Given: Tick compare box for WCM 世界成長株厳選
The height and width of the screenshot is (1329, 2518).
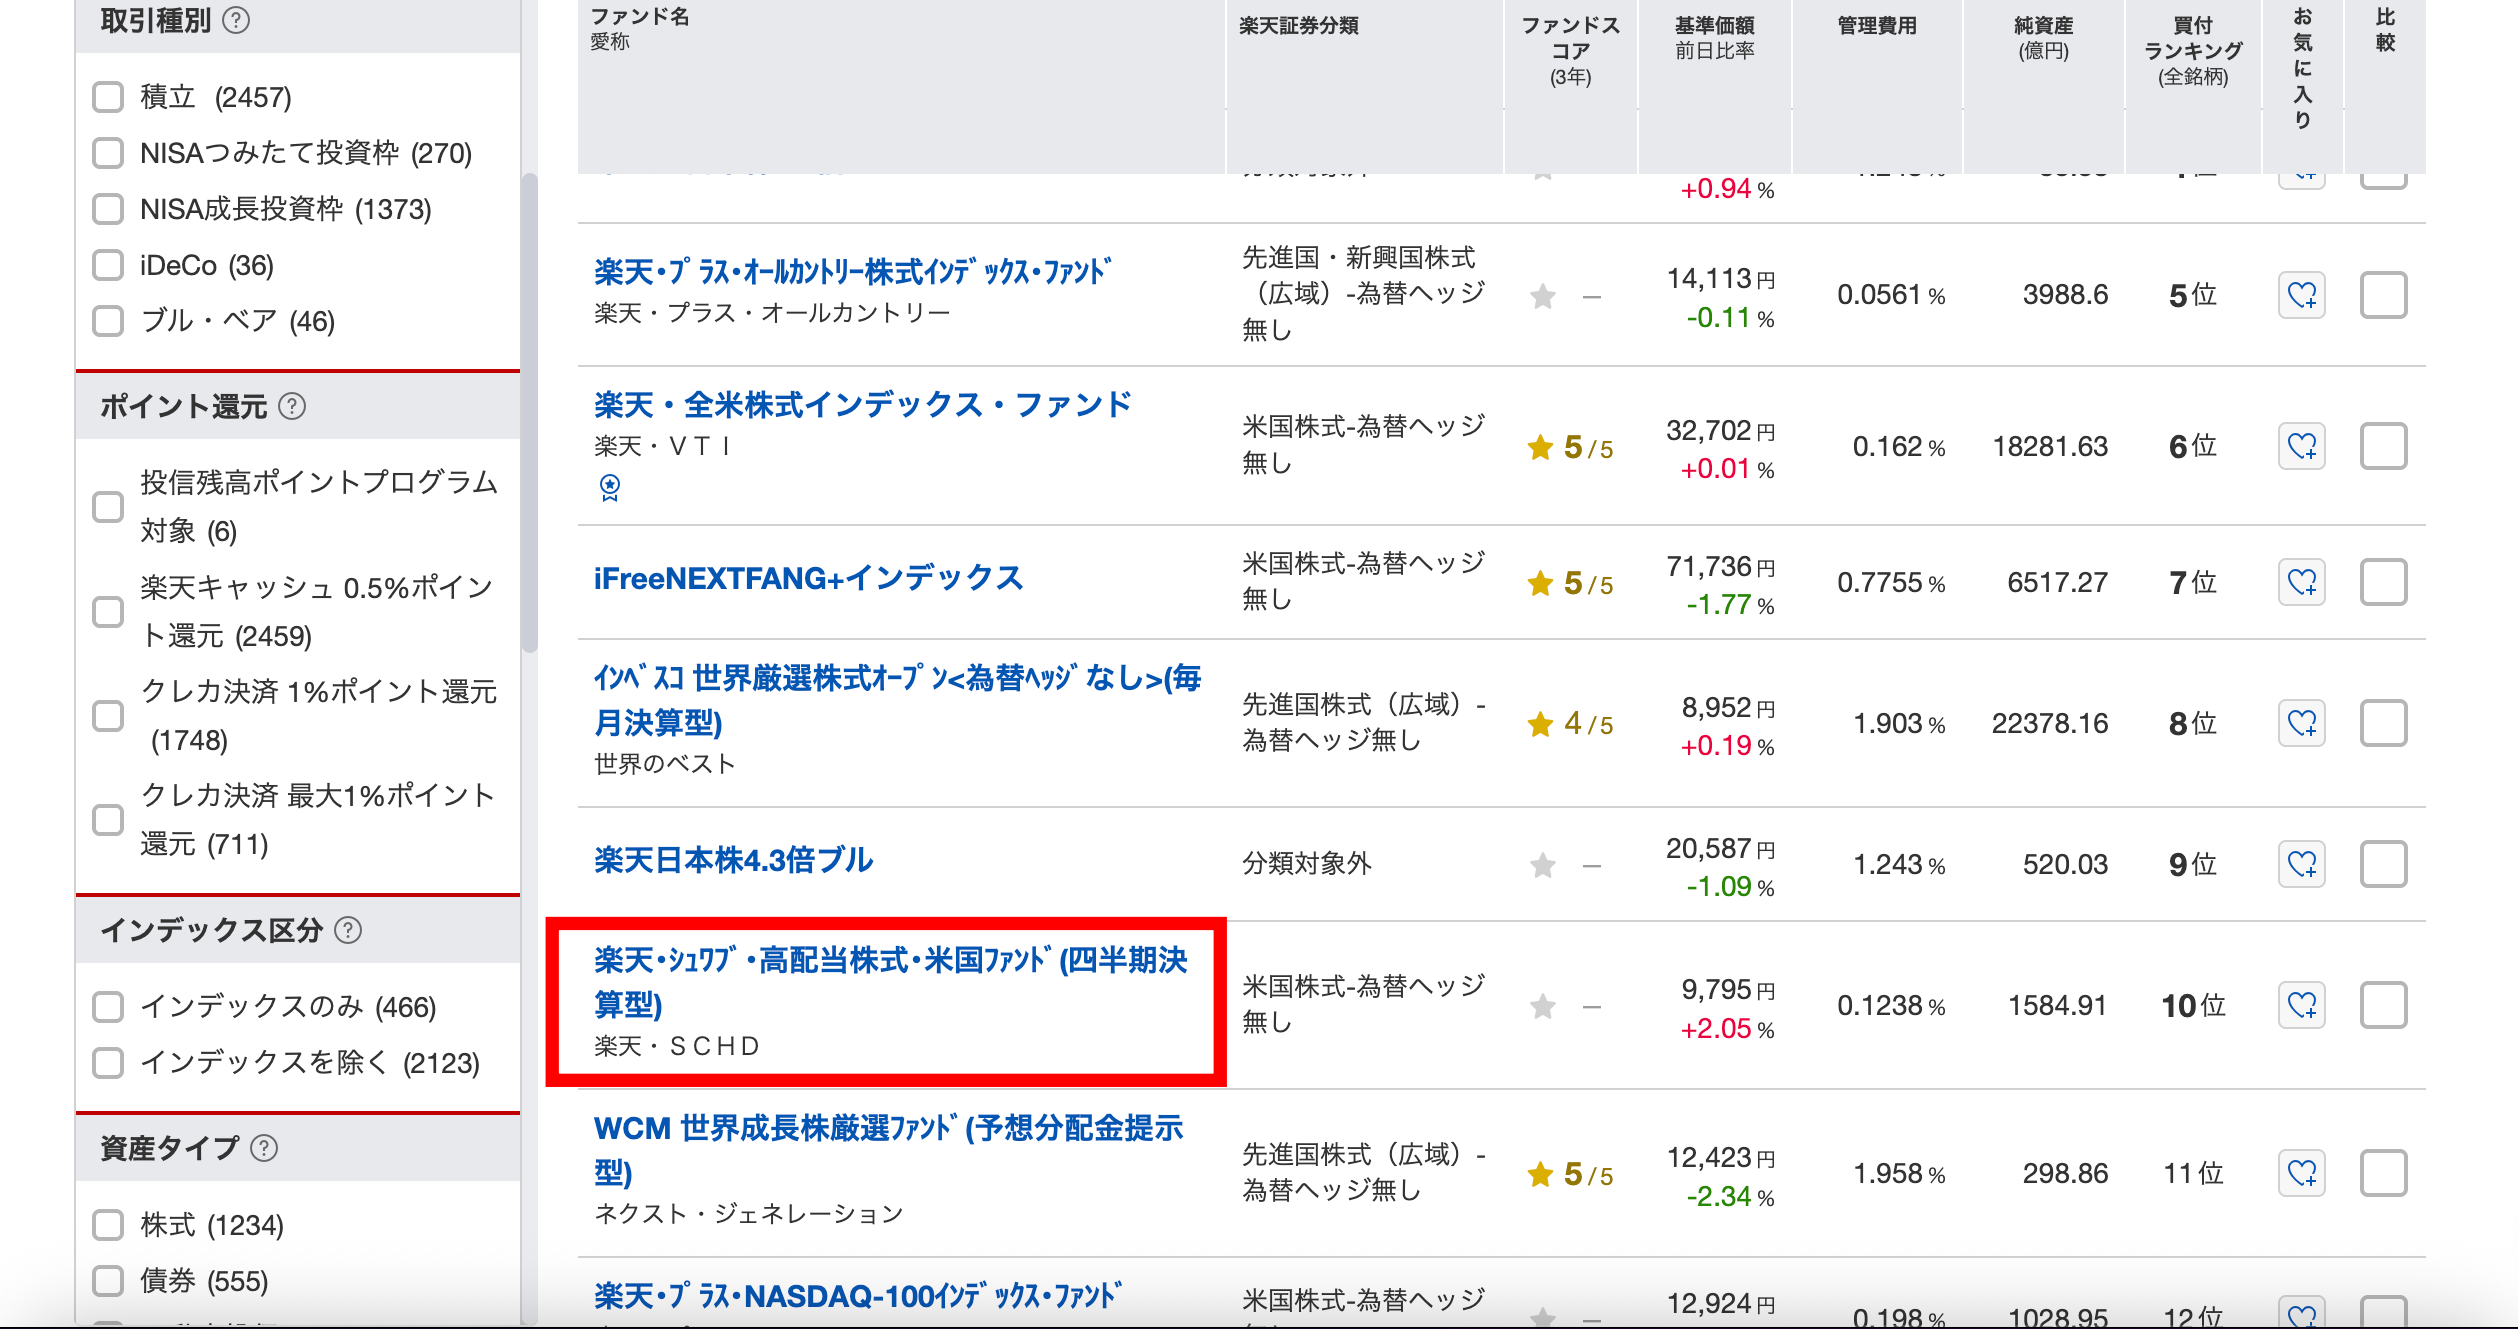Looking at the screenshot, I should [2383, 1173].
